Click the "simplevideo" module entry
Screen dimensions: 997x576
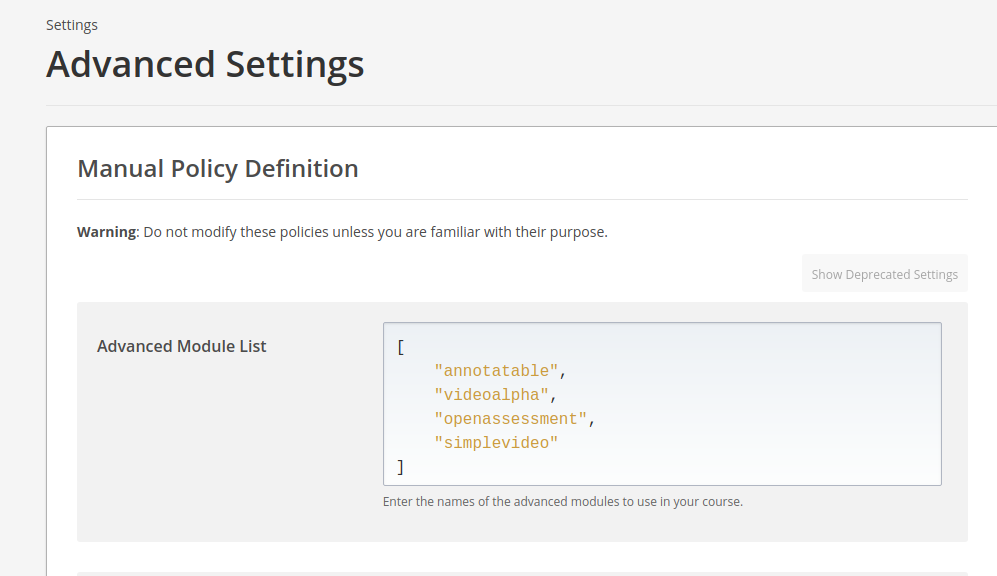point(495,443)
